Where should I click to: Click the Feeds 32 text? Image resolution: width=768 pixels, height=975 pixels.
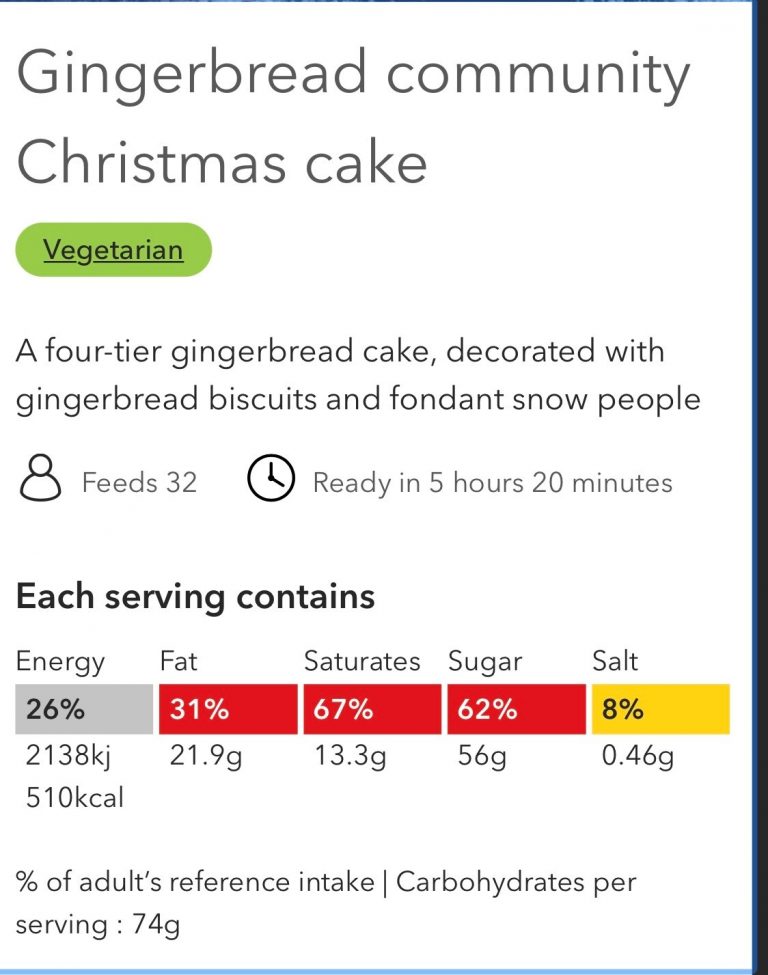coord(139,483)
